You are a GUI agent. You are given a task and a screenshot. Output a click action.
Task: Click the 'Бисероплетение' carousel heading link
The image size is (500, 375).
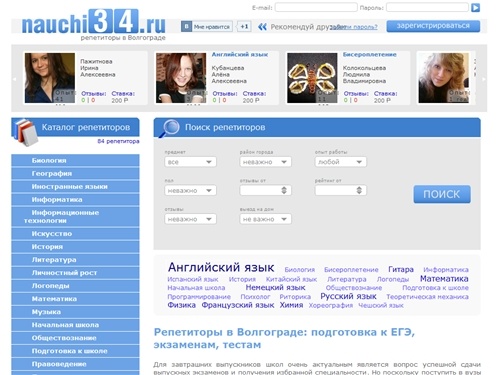pyautogui.click(x=370, y=54)
